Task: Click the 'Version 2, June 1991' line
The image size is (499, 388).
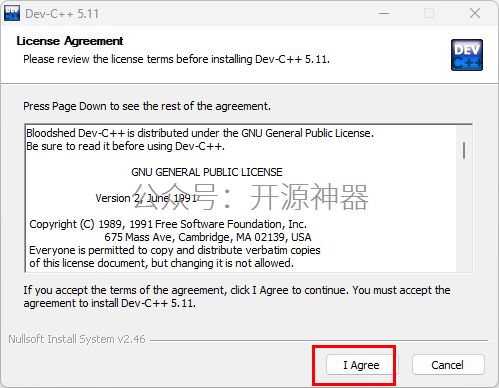Action: [146, 198]
